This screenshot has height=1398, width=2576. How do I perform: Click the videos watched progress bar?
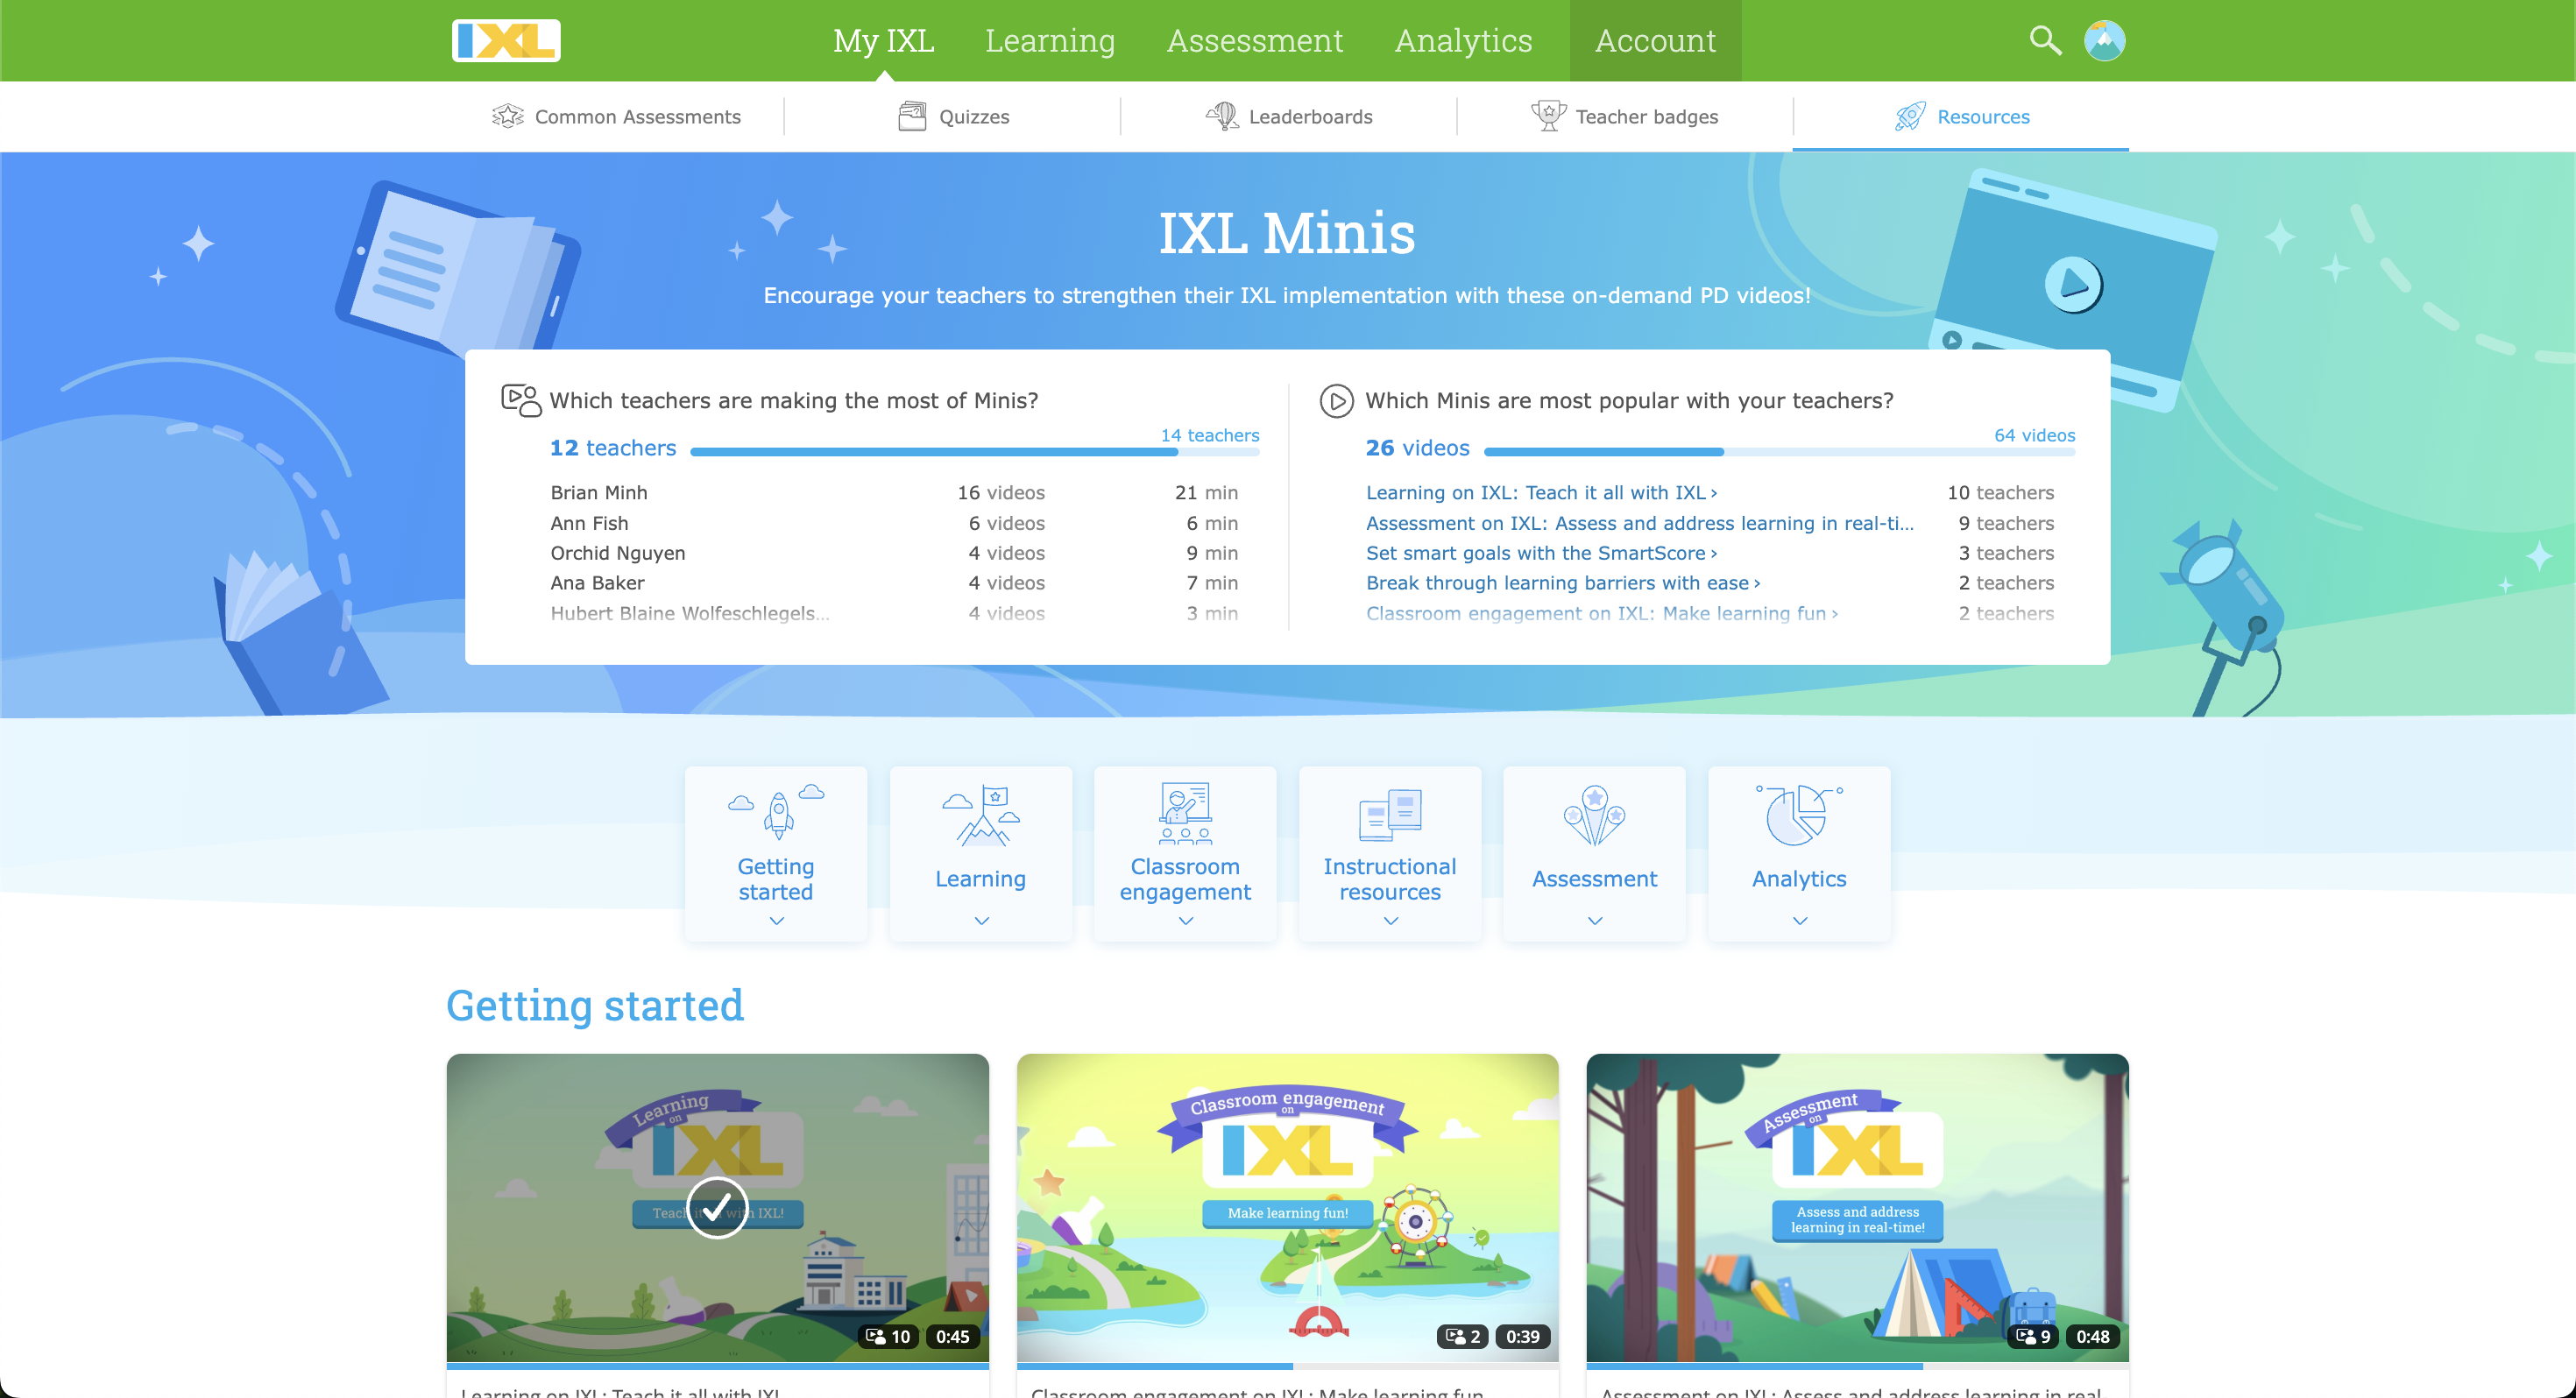coord(1779,452)
